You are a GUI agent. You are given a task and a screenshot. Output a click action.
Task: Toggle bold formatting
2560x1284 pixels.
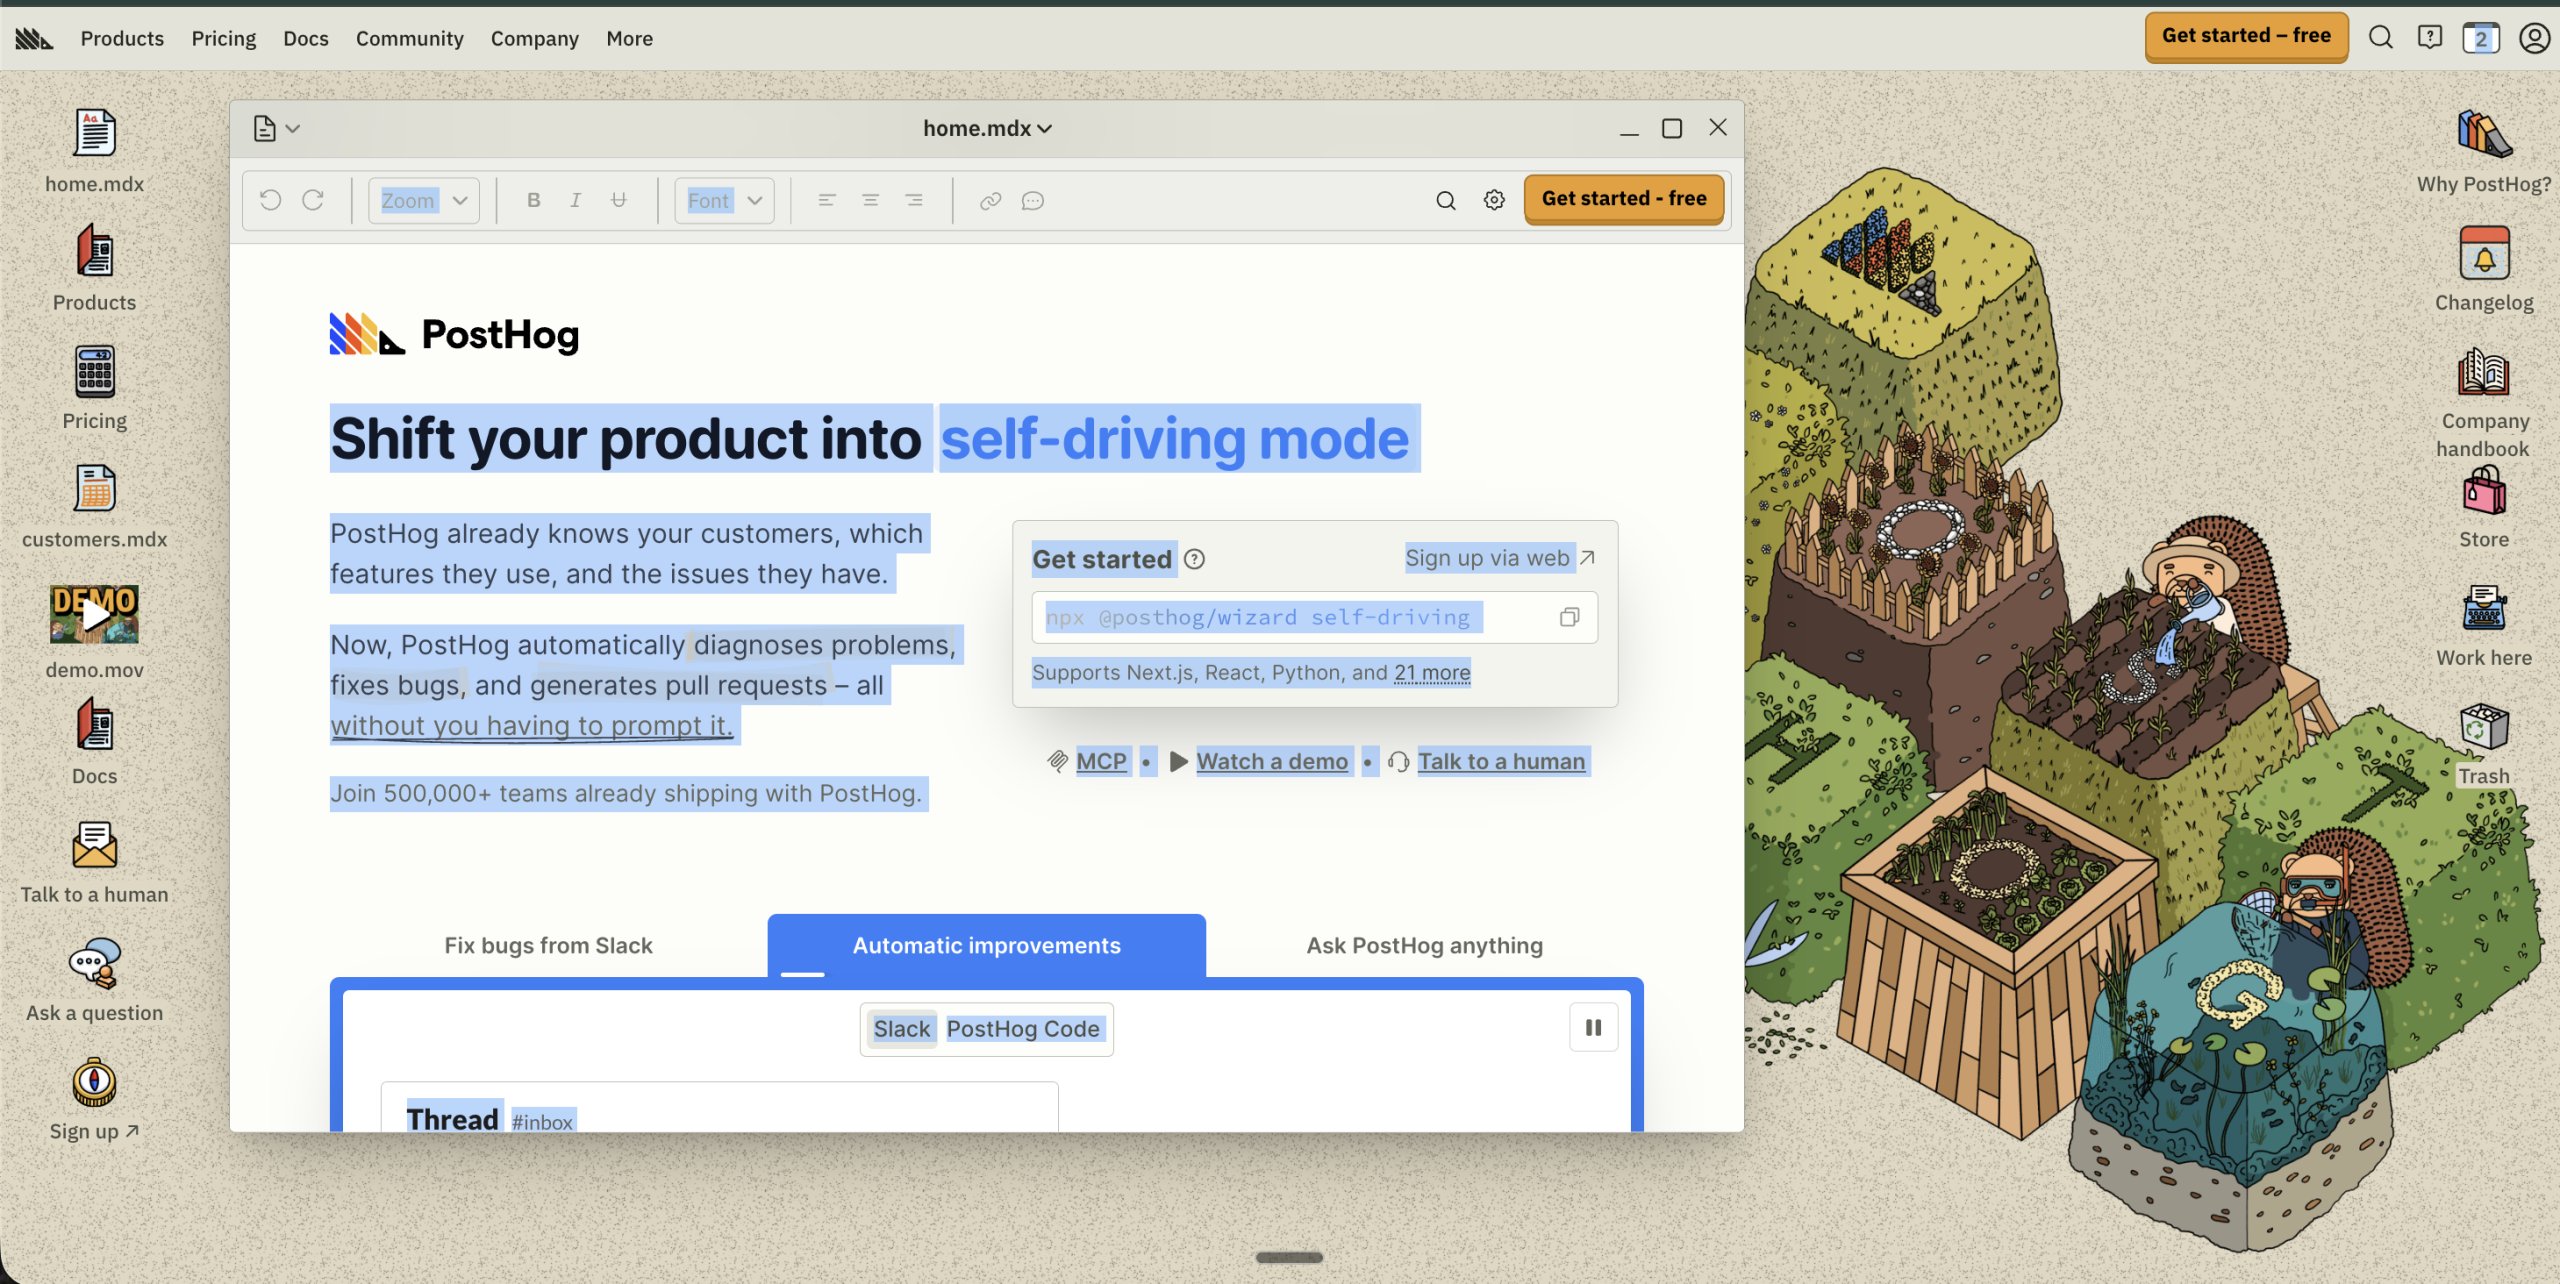[x=534, y=200]
